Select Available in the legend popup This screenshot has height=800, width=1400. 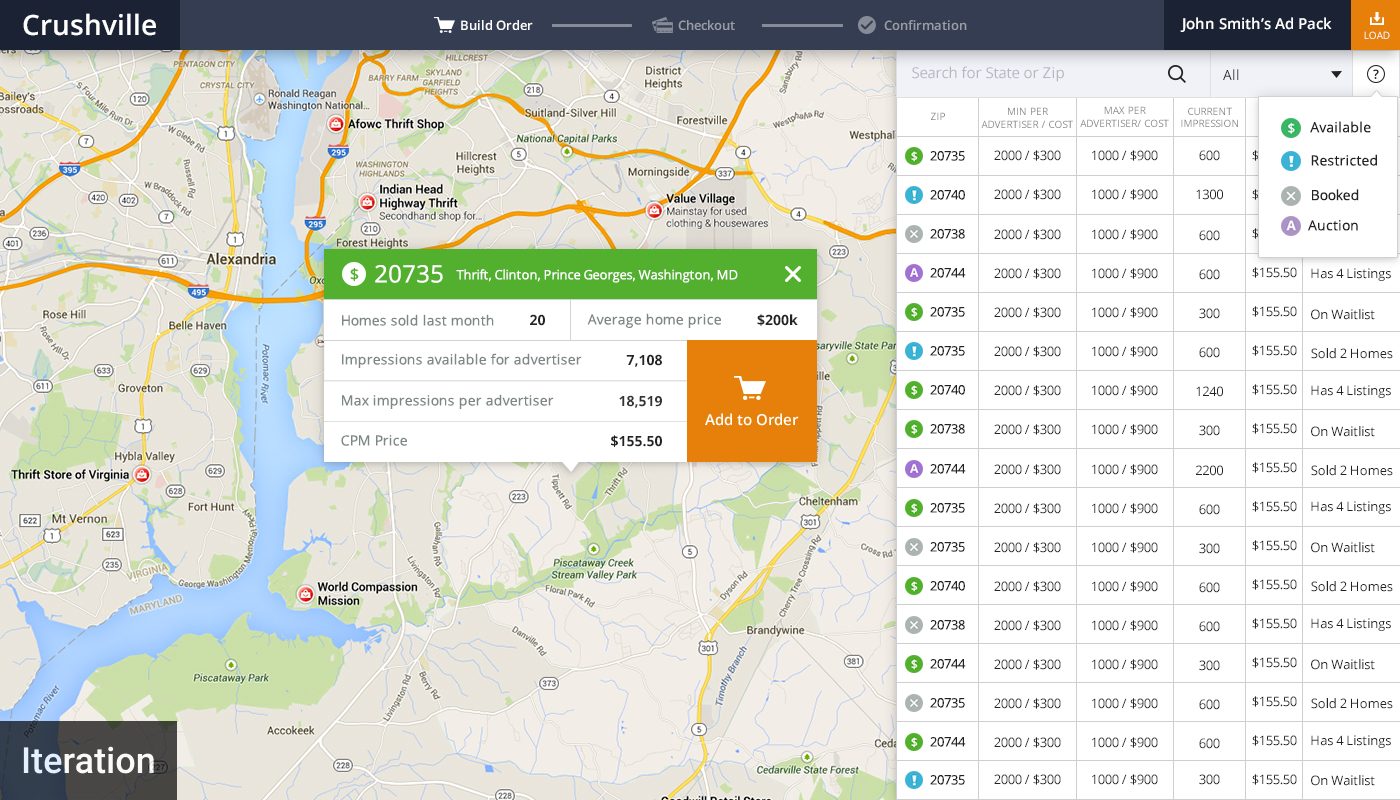pos(1326,128)
